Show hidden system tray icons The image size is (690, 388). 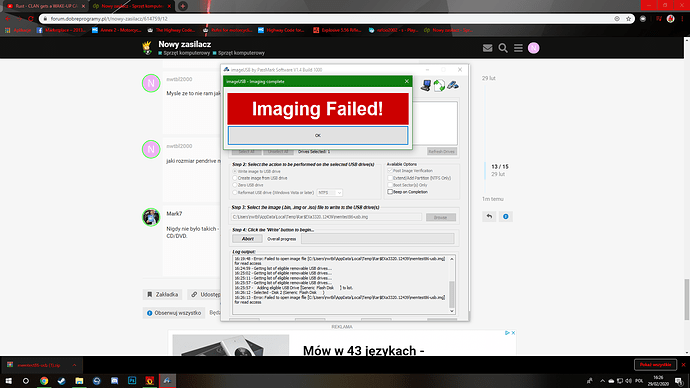pos(602,381)
